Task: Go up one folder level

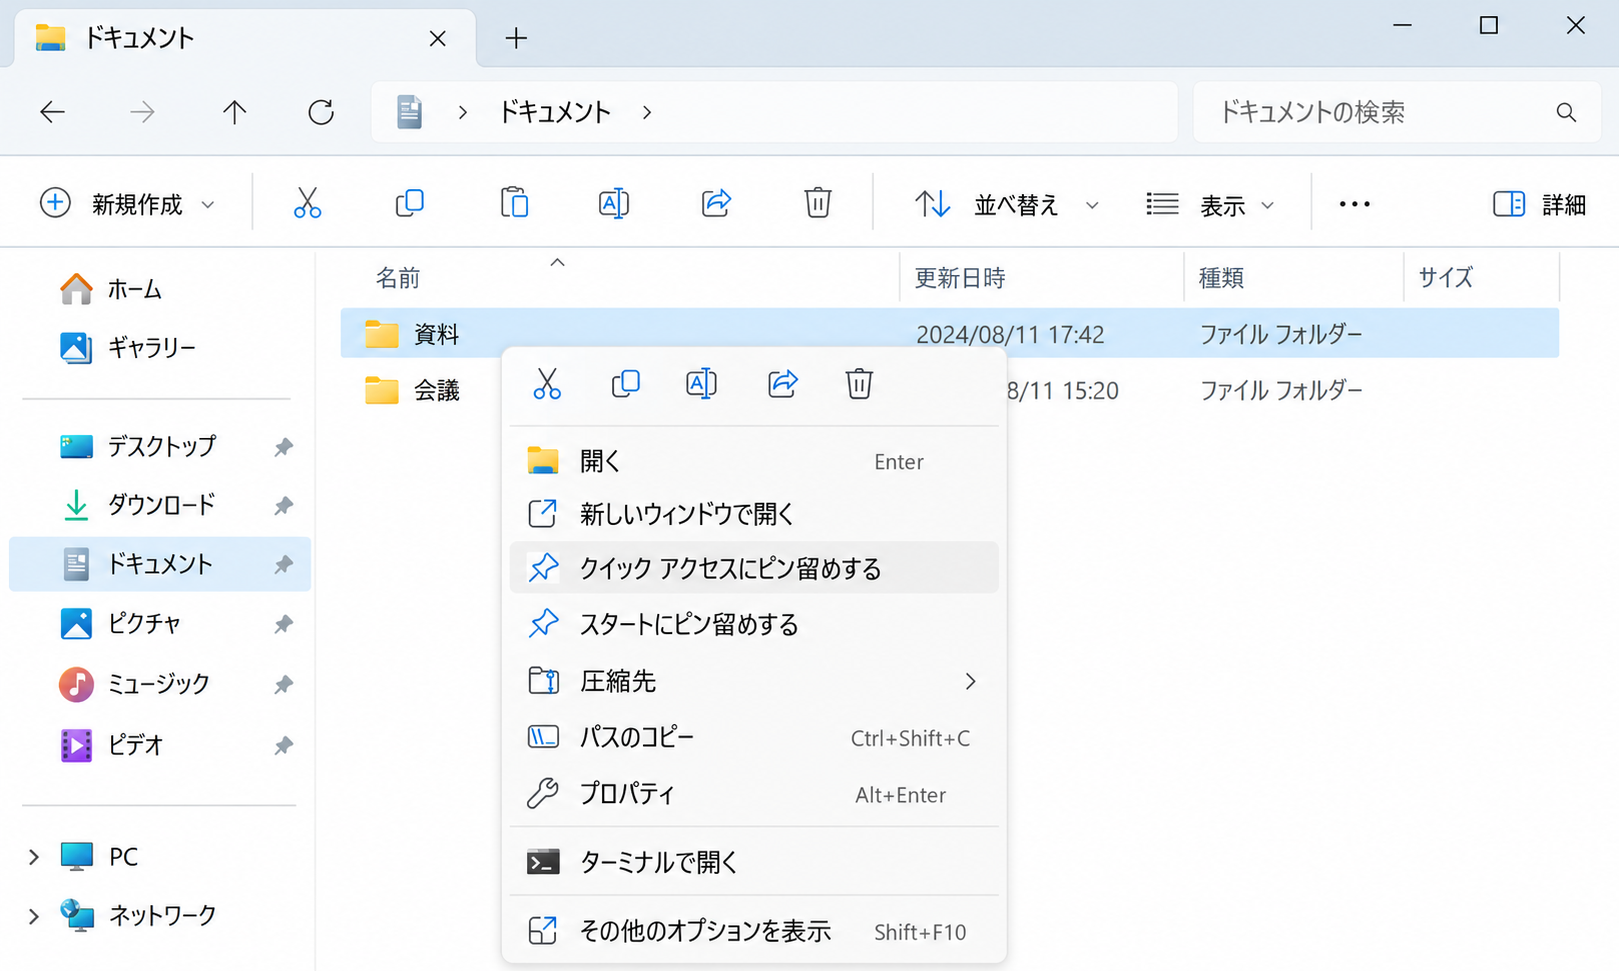Action: pos(234,112)
